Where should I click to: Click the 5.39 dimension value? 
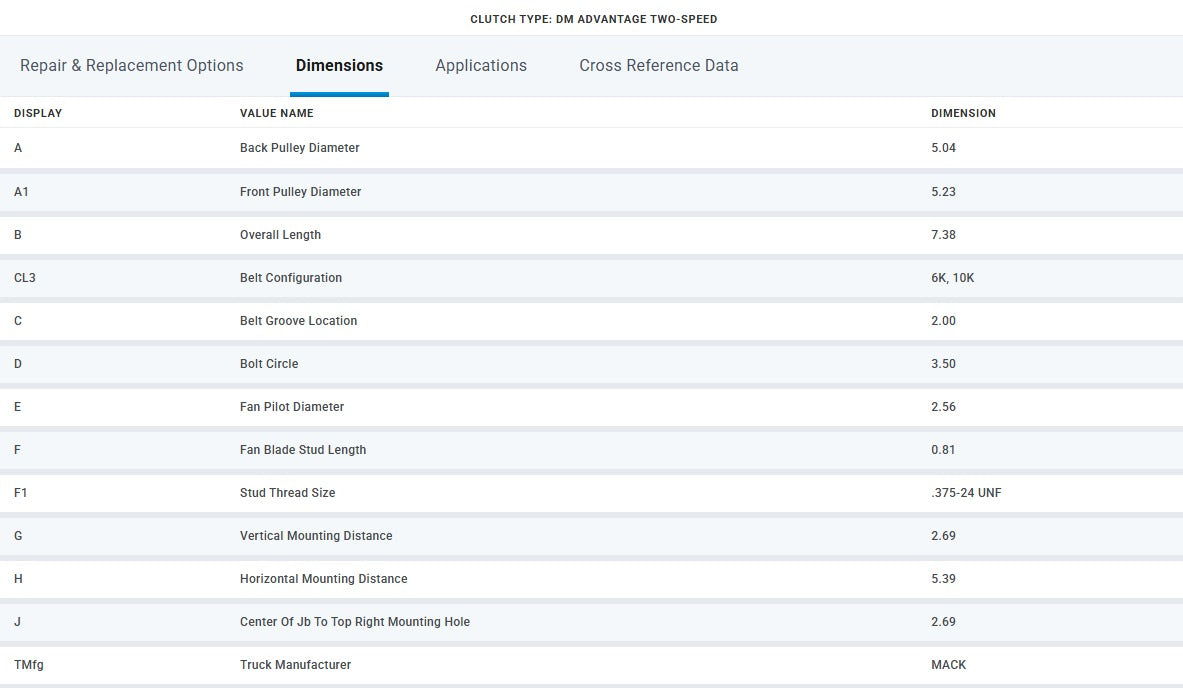[943, 579]
